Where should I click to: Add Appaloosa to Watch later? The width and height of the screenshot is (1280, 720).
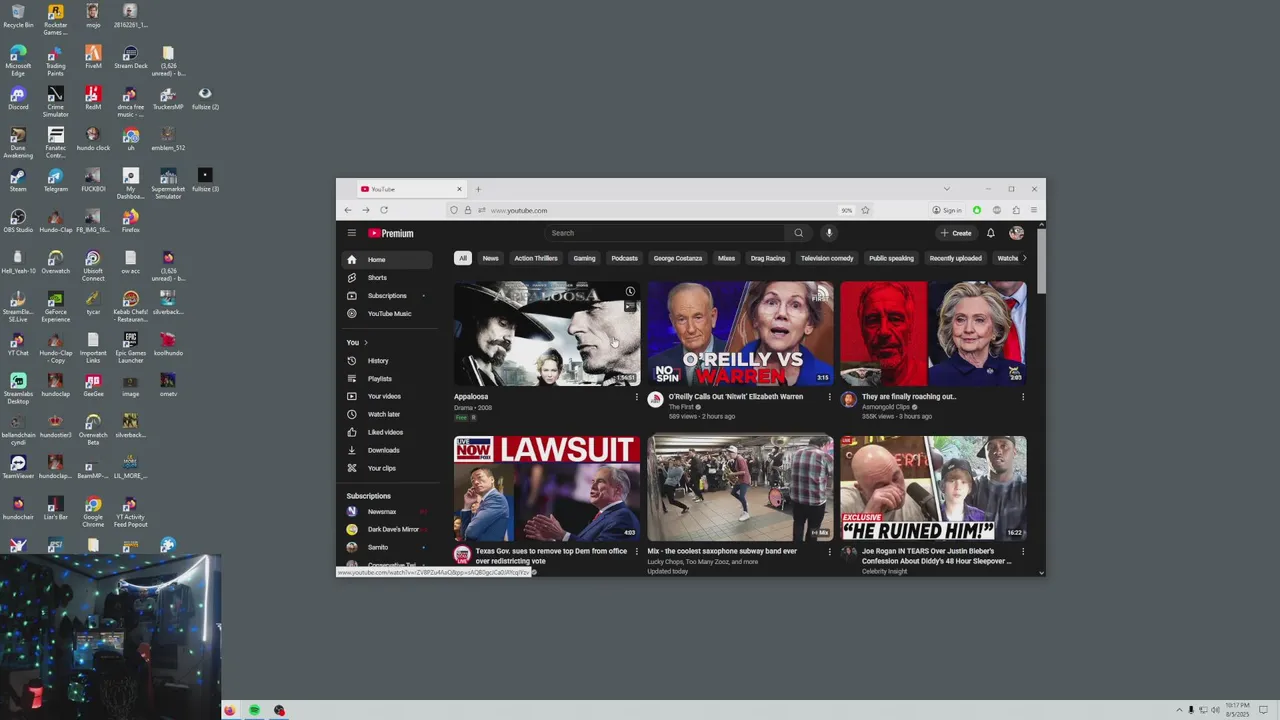pyautogui.click(x=630, y=292)
